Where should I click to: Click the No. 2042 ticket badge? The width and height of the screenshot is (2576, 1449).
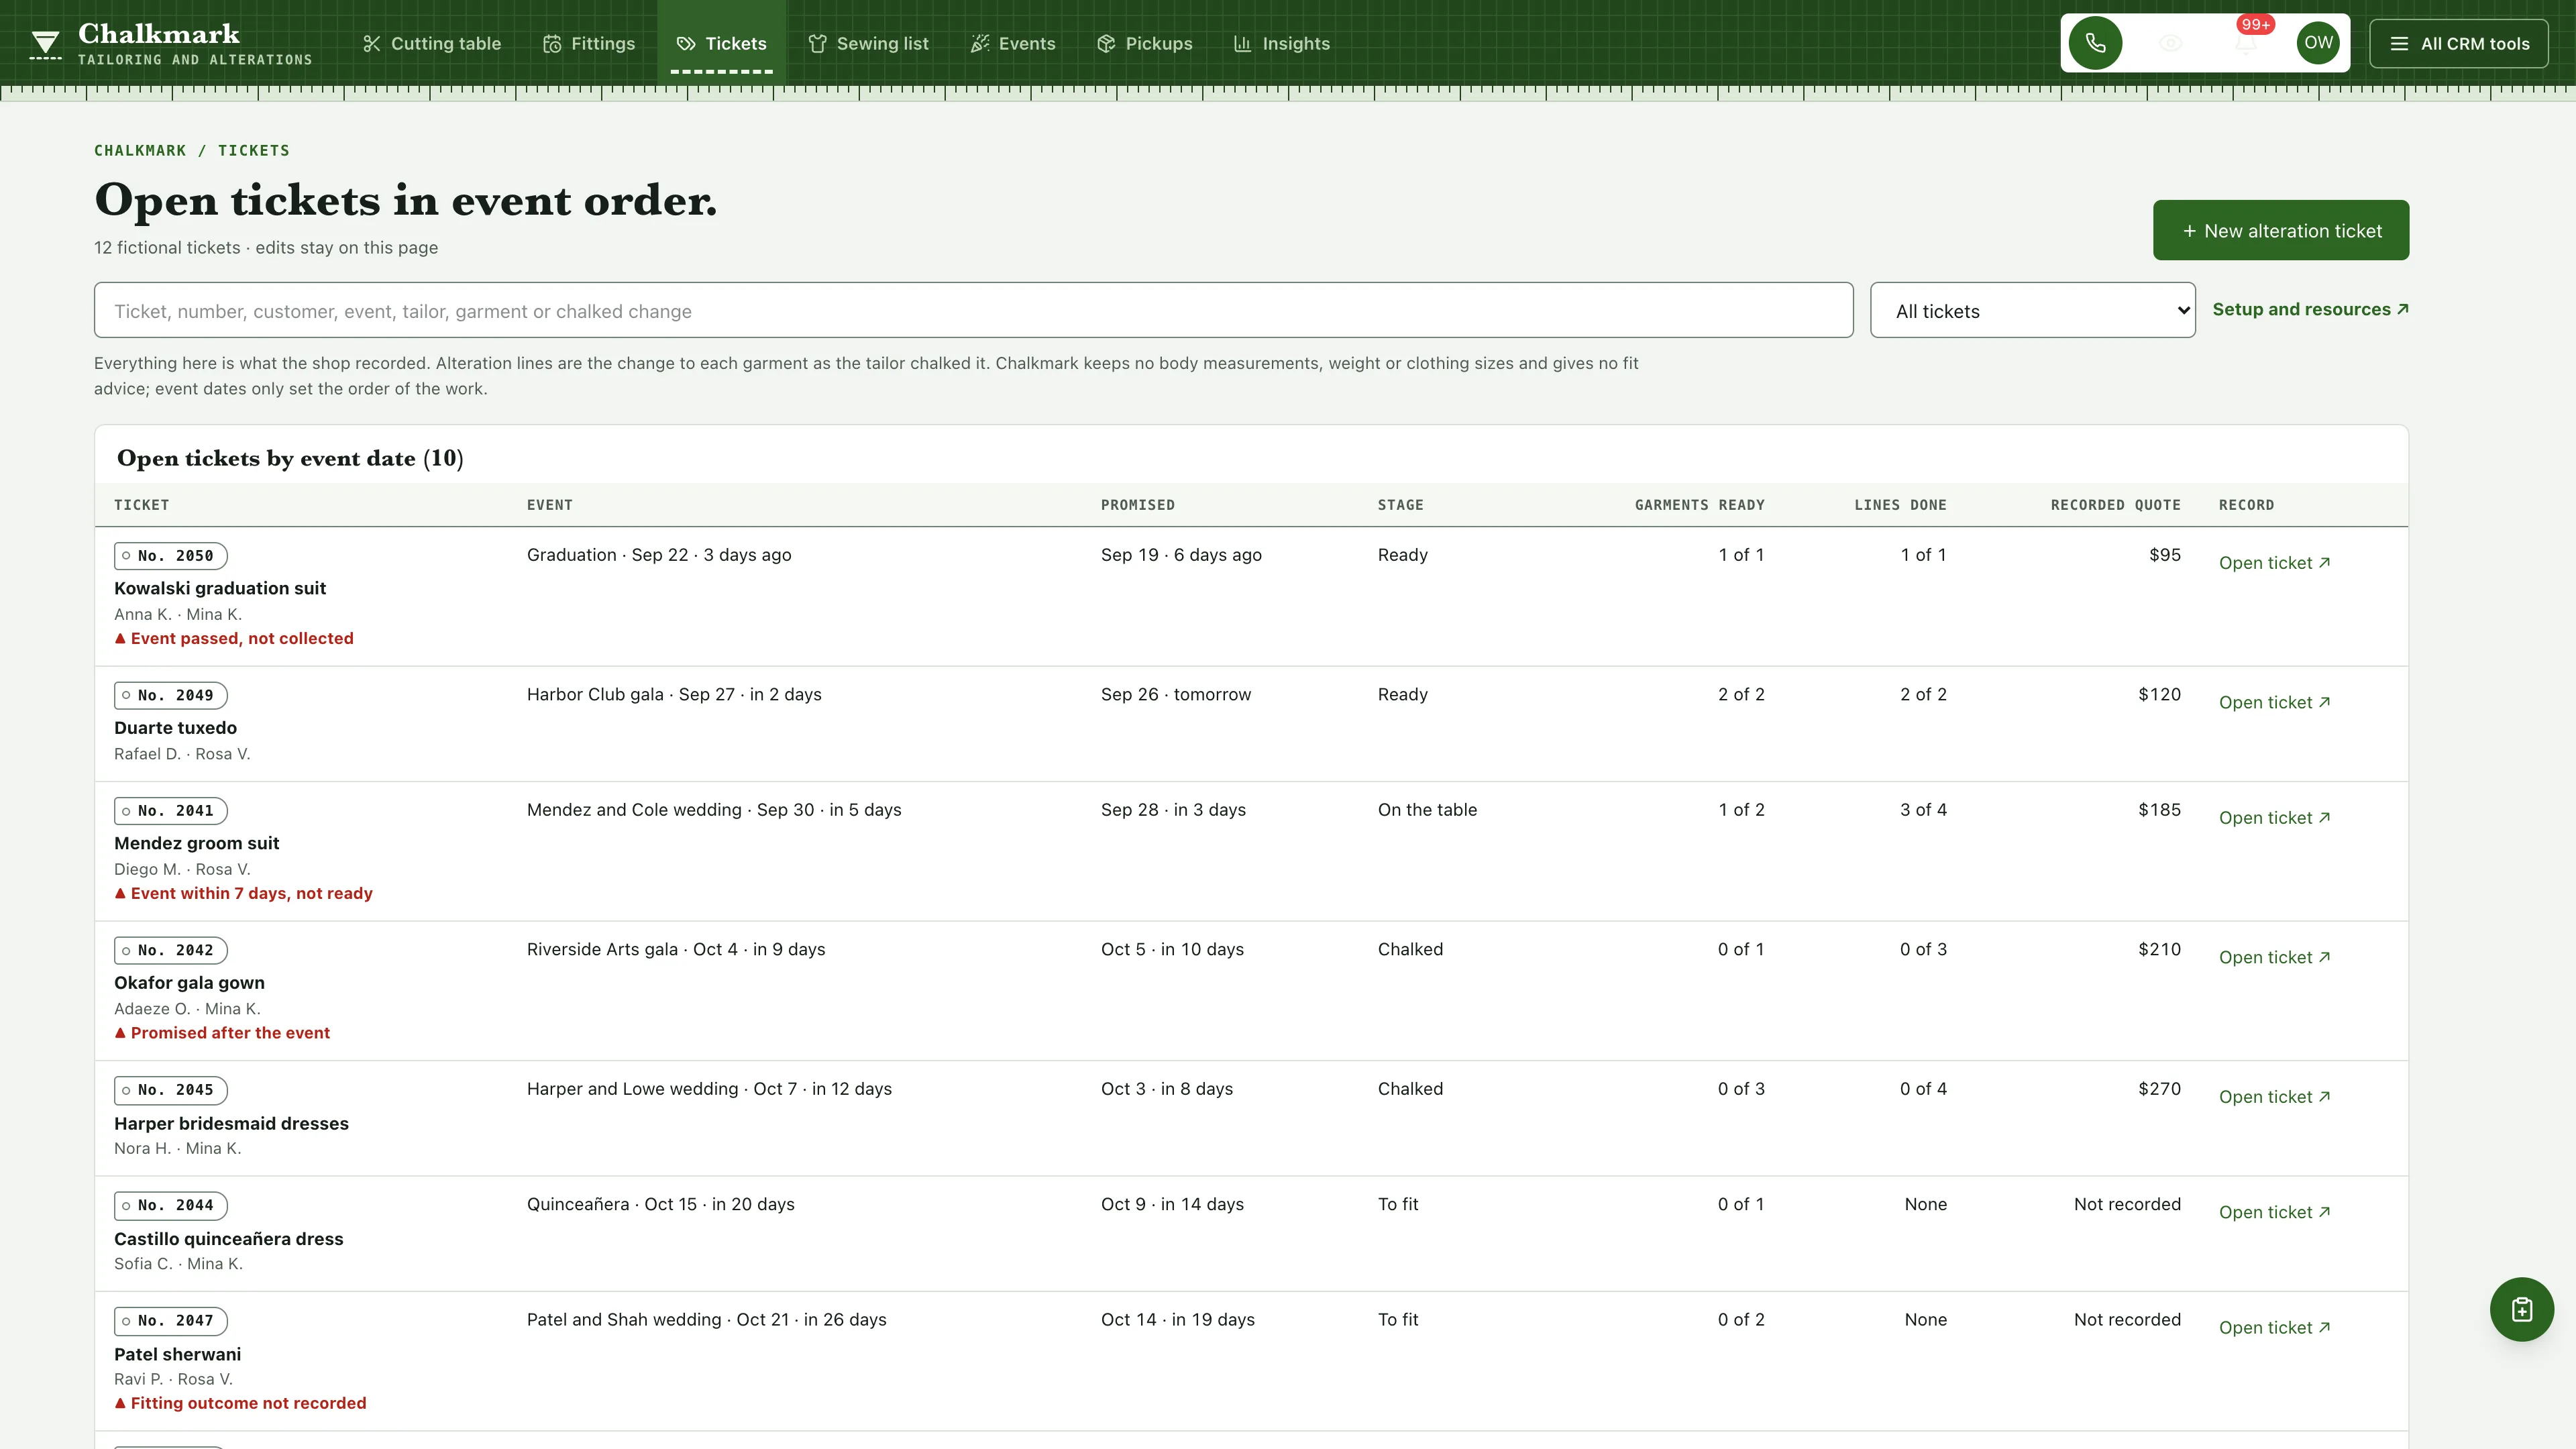coord(171,950)
